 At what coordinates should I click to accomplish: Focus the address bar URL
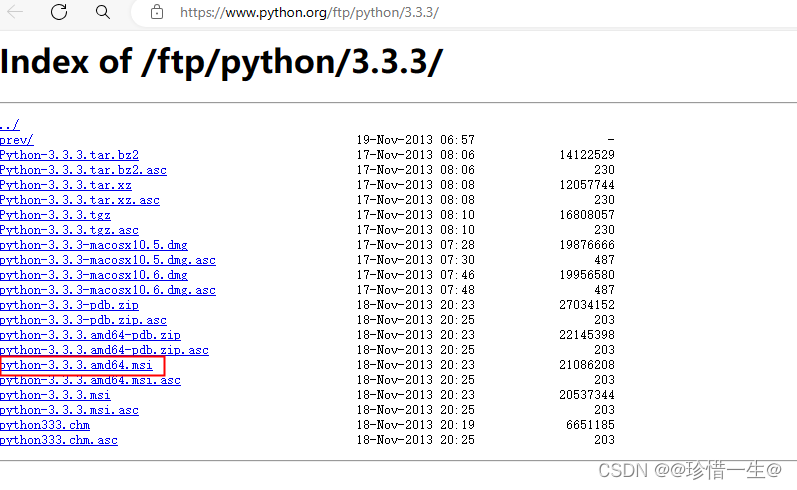point(309,12)
